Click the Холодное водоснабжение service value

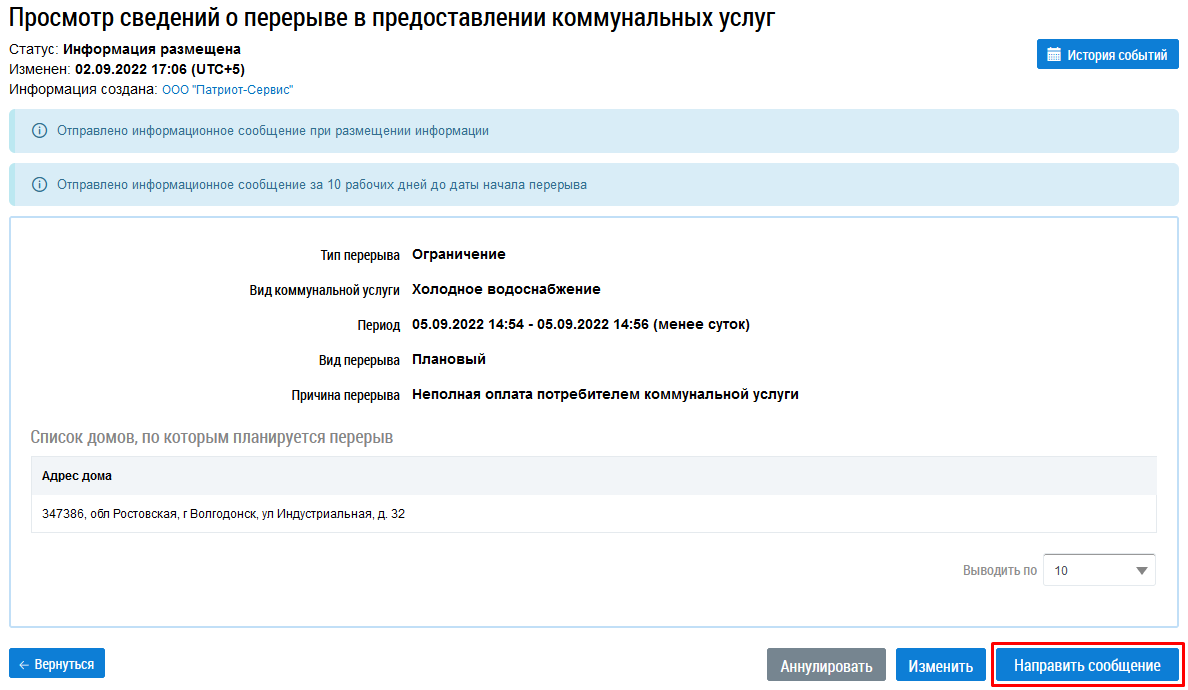pos(506,289)
